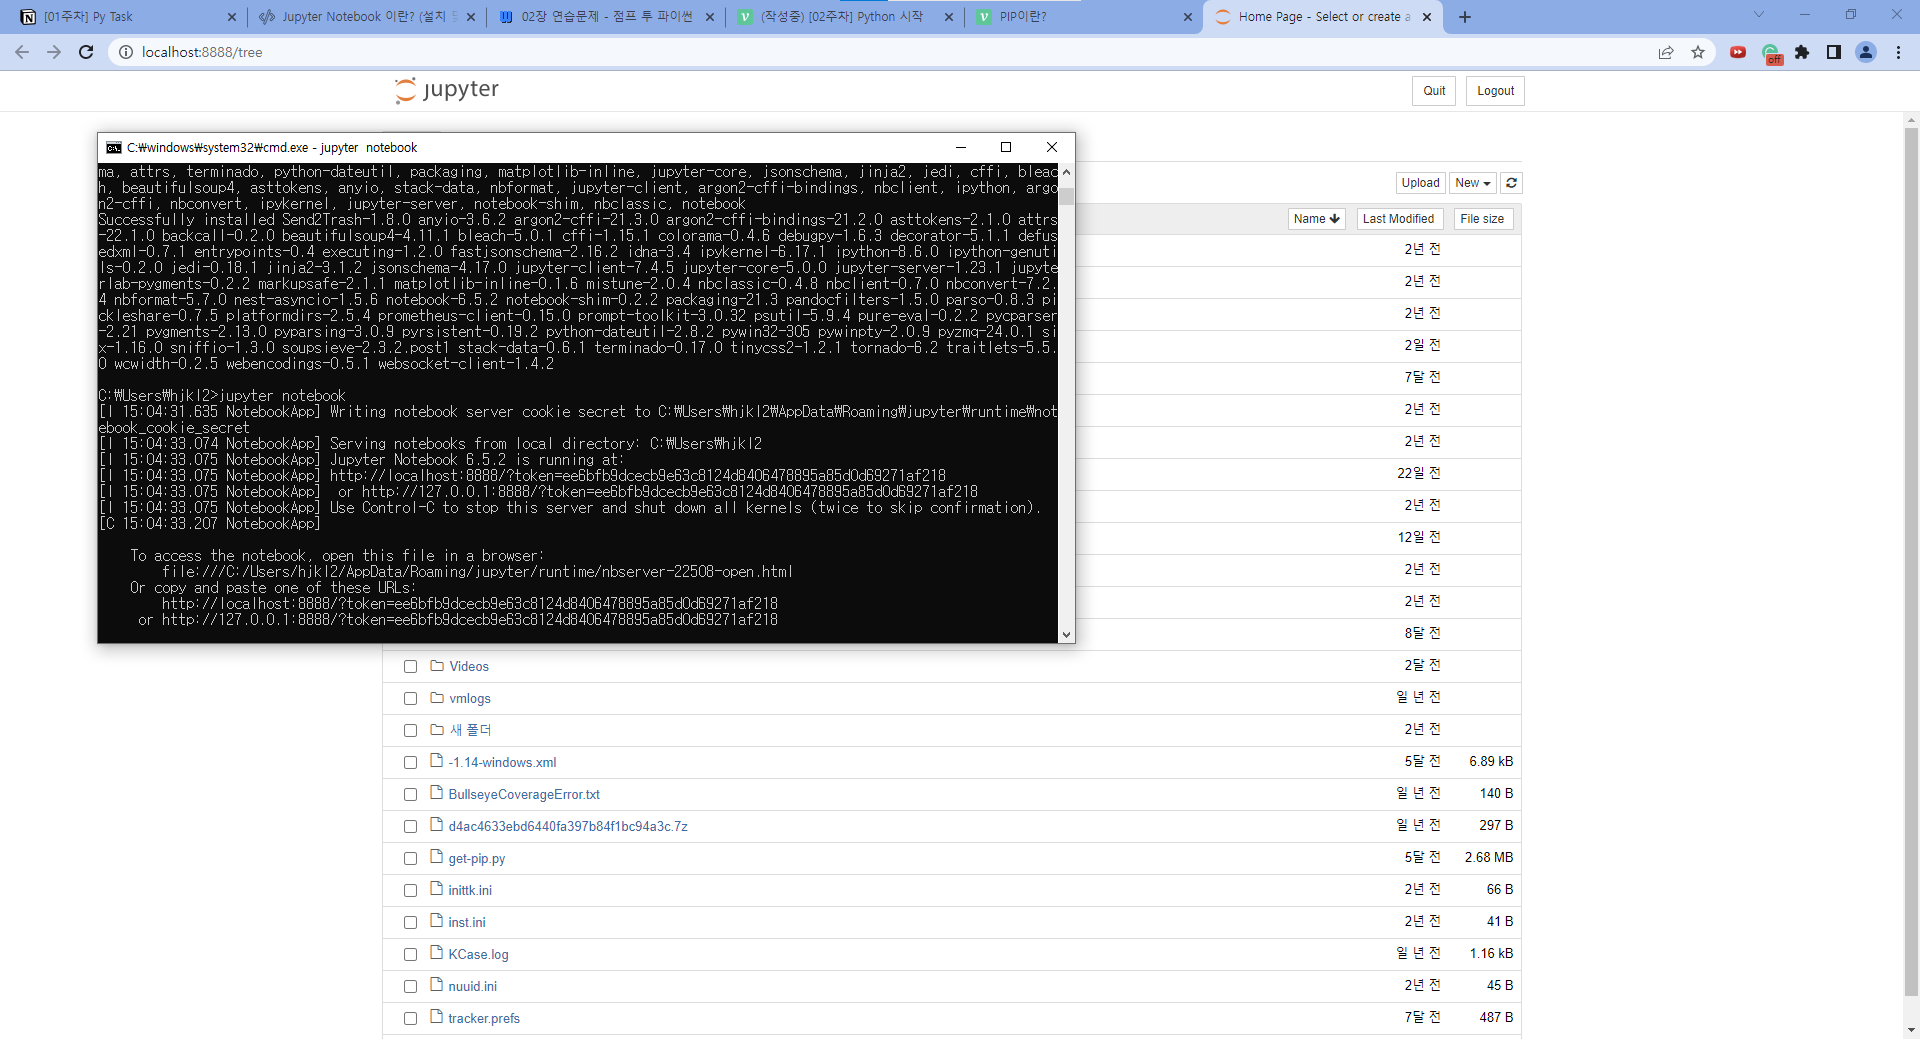Click the Upload button
Viewport: 1920px width, 1040px height.
1420,183
